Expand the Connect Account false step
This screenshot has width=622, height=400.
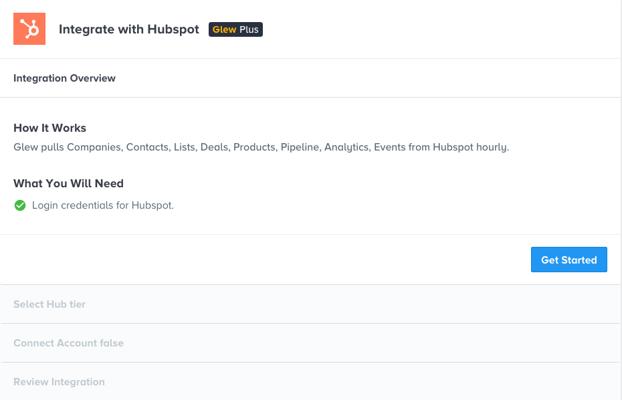[x=310, y=343]
